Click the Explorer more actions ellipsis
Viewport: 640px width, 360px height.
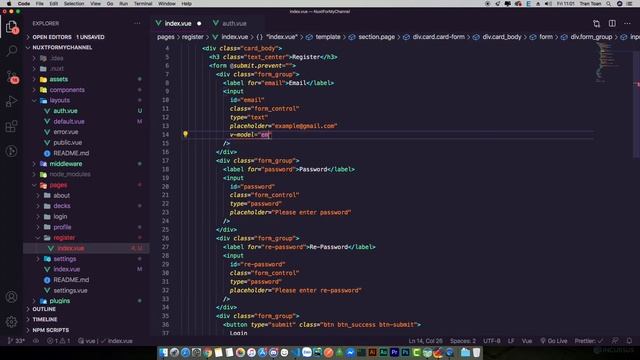(137, 24)
